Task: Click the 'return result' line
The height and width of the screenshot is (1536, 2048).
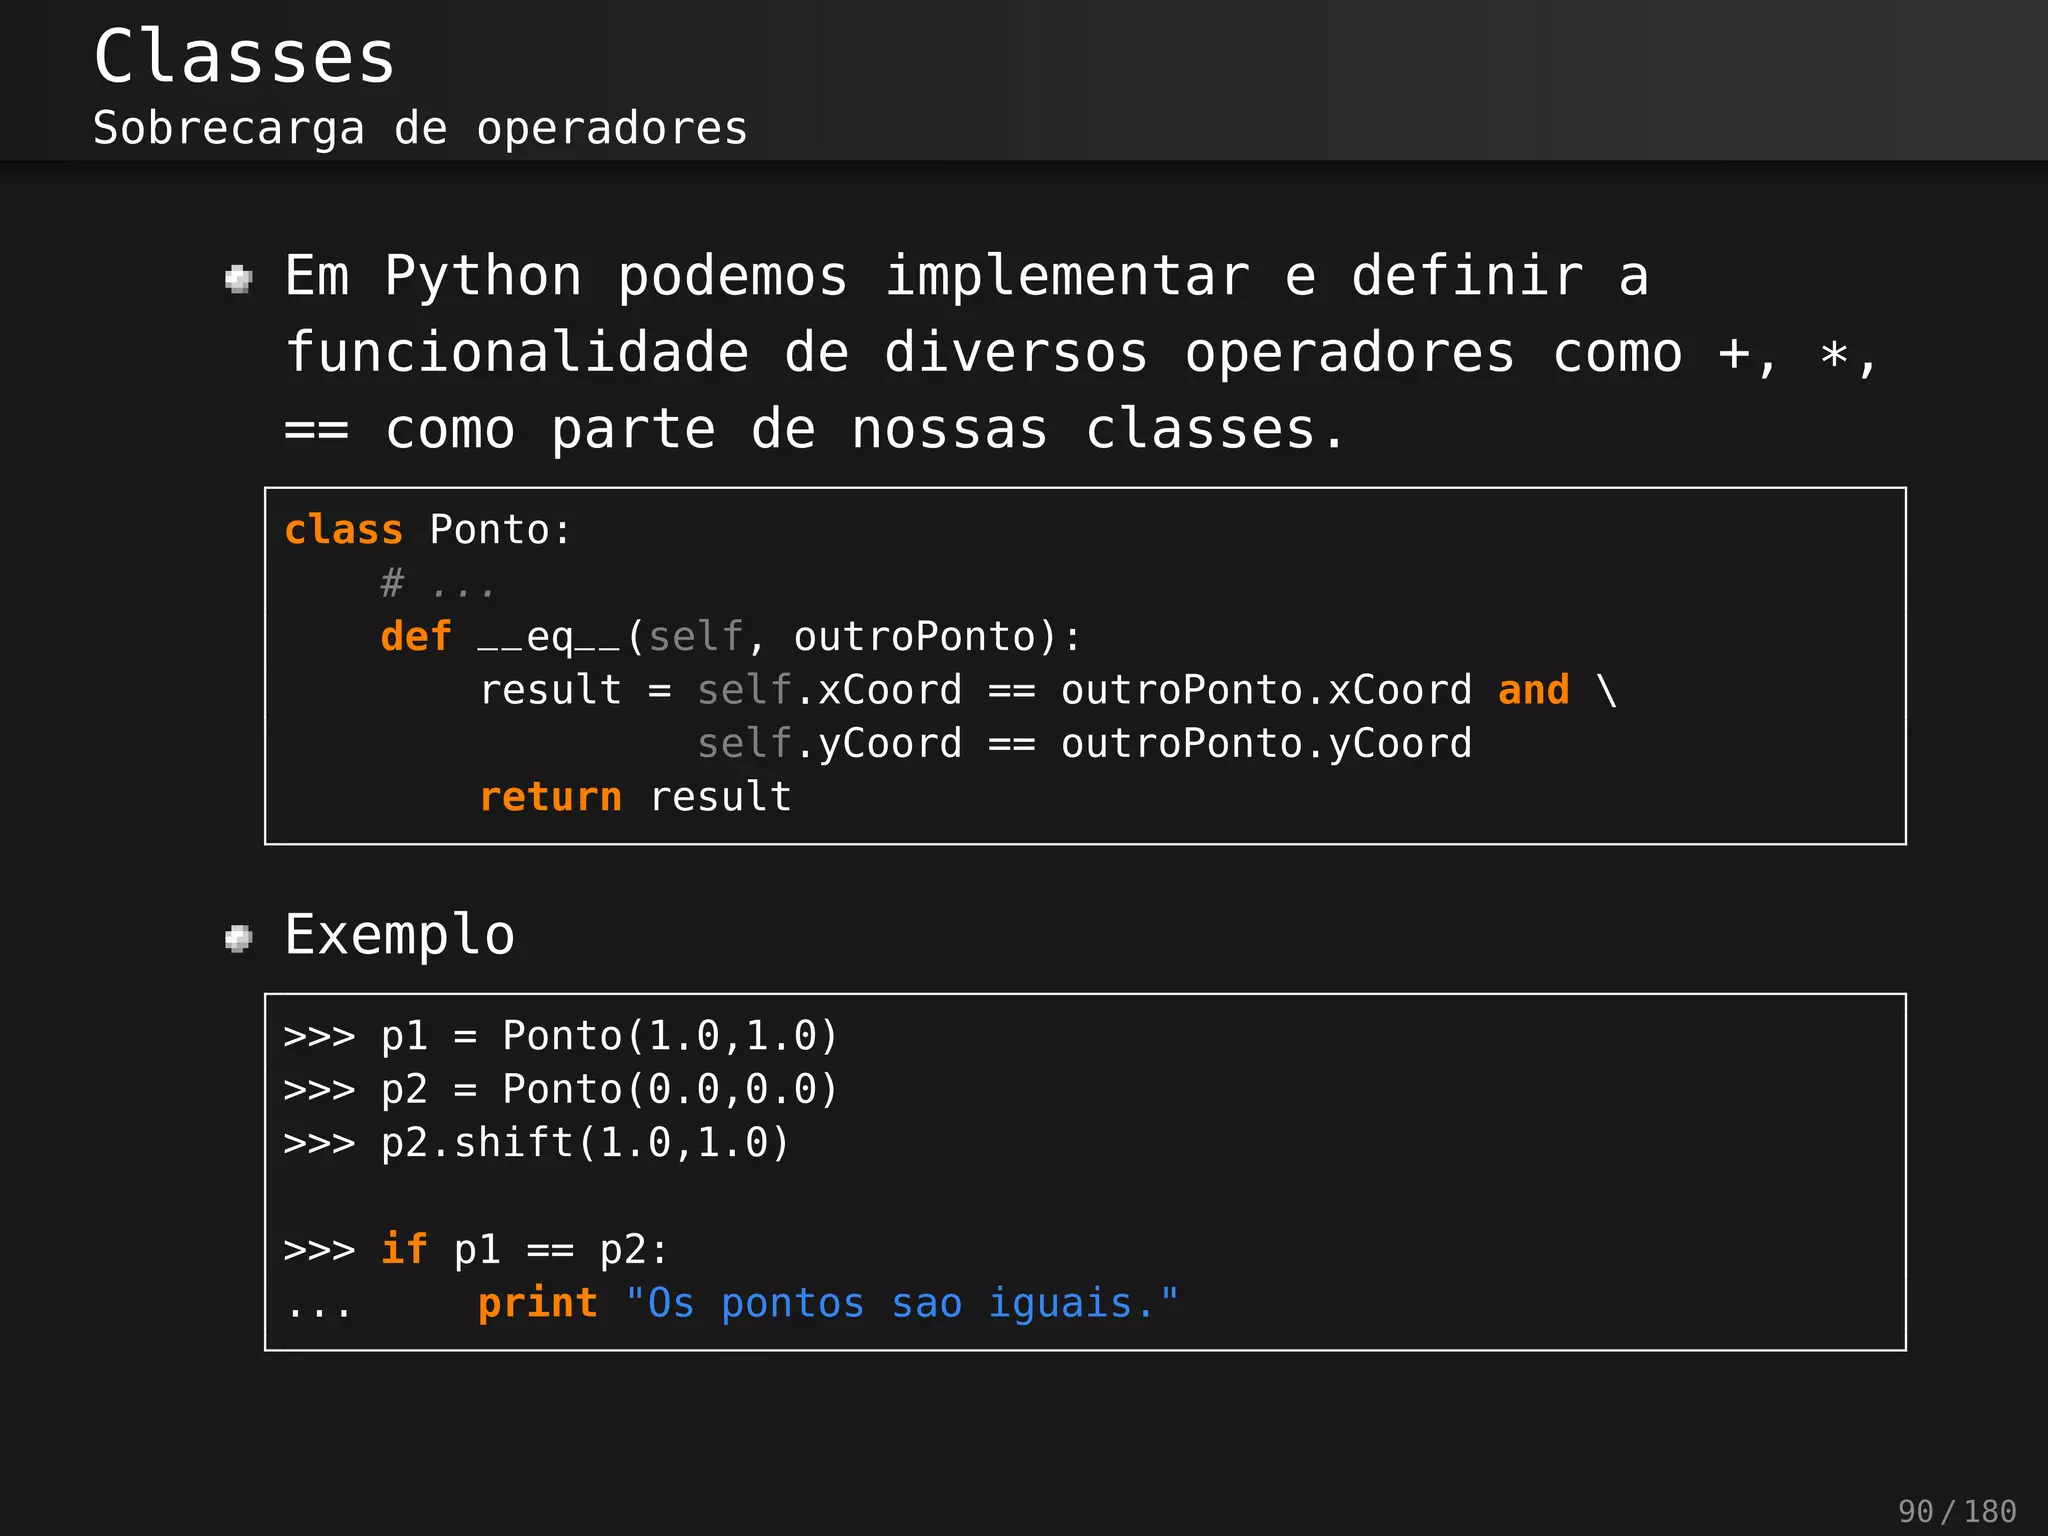Action: point(635,797)
